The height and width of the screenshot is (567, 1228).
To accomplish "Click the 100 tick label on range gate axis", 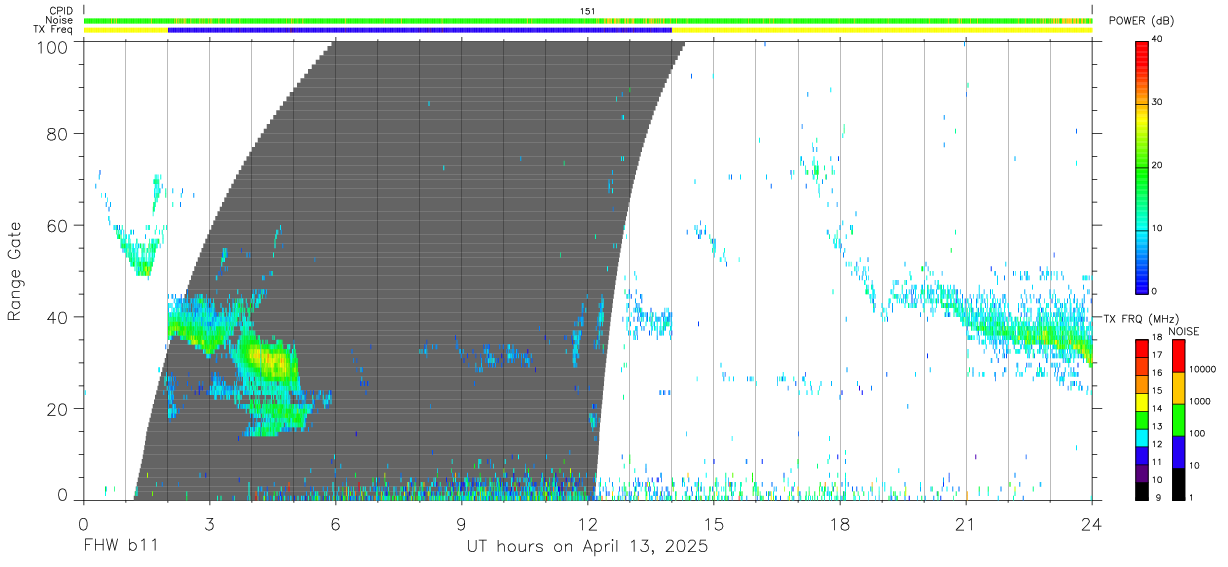I will 54,46.
